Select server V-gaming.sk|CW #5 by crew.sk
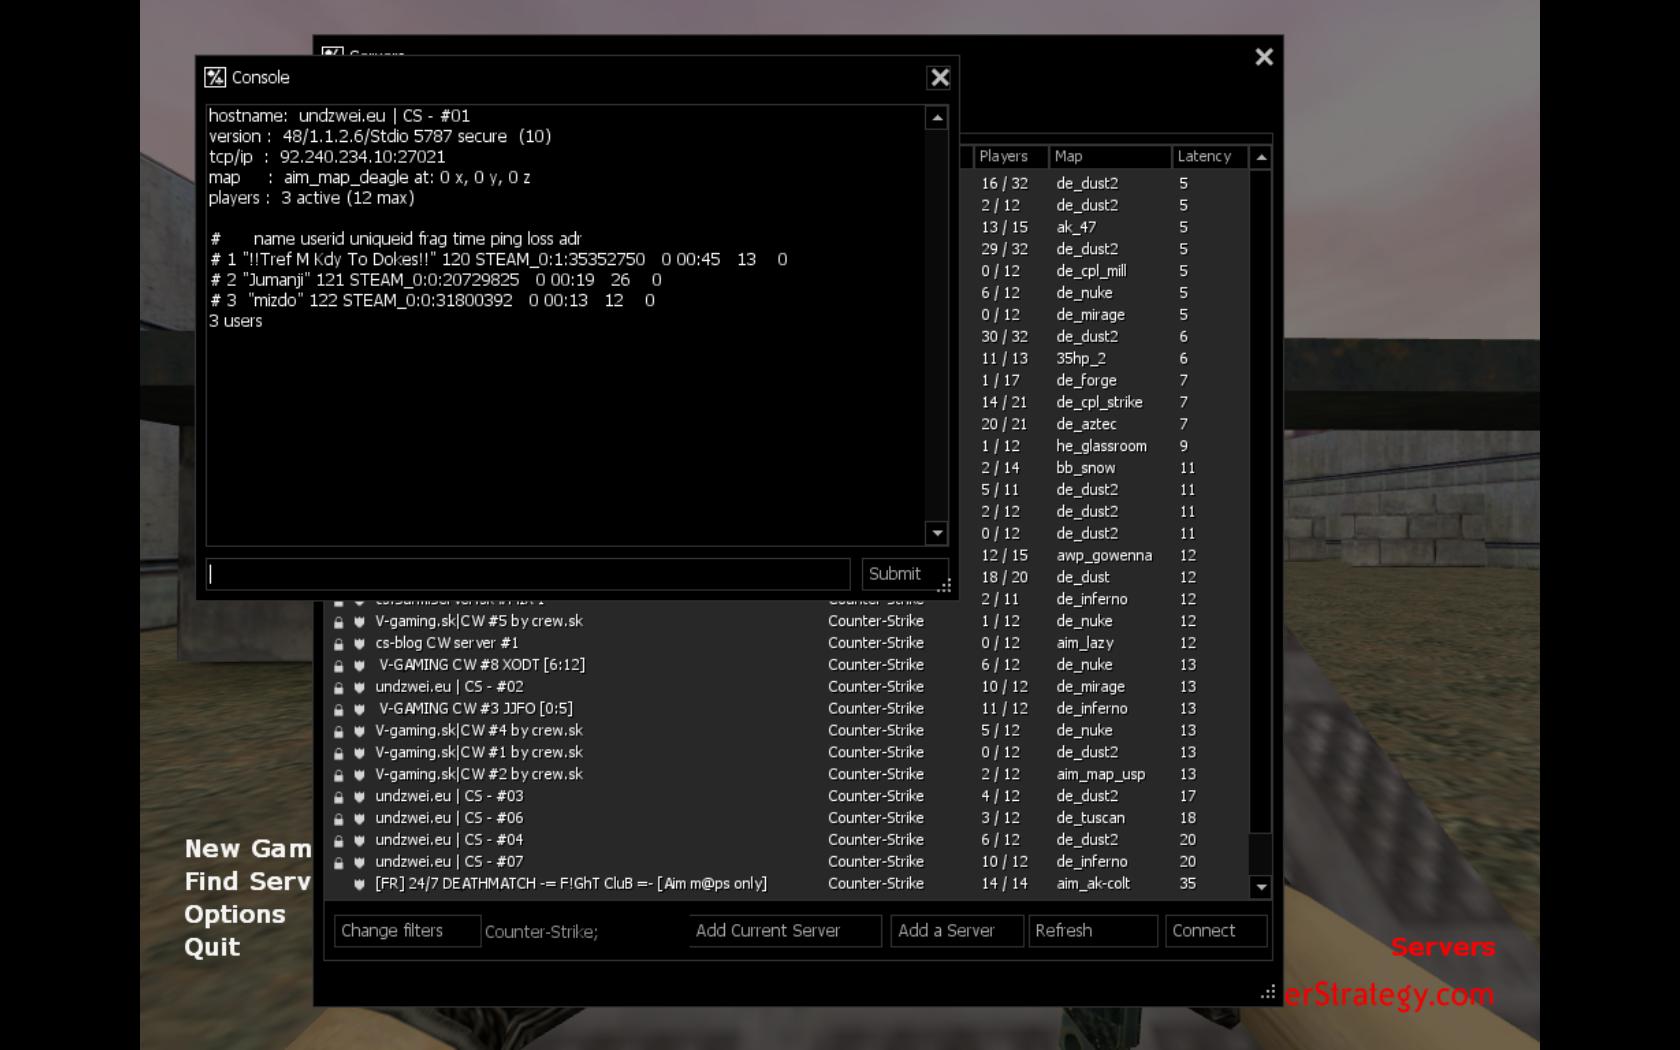Screen dimensions: 1680x1050 (x=788, y=621)
